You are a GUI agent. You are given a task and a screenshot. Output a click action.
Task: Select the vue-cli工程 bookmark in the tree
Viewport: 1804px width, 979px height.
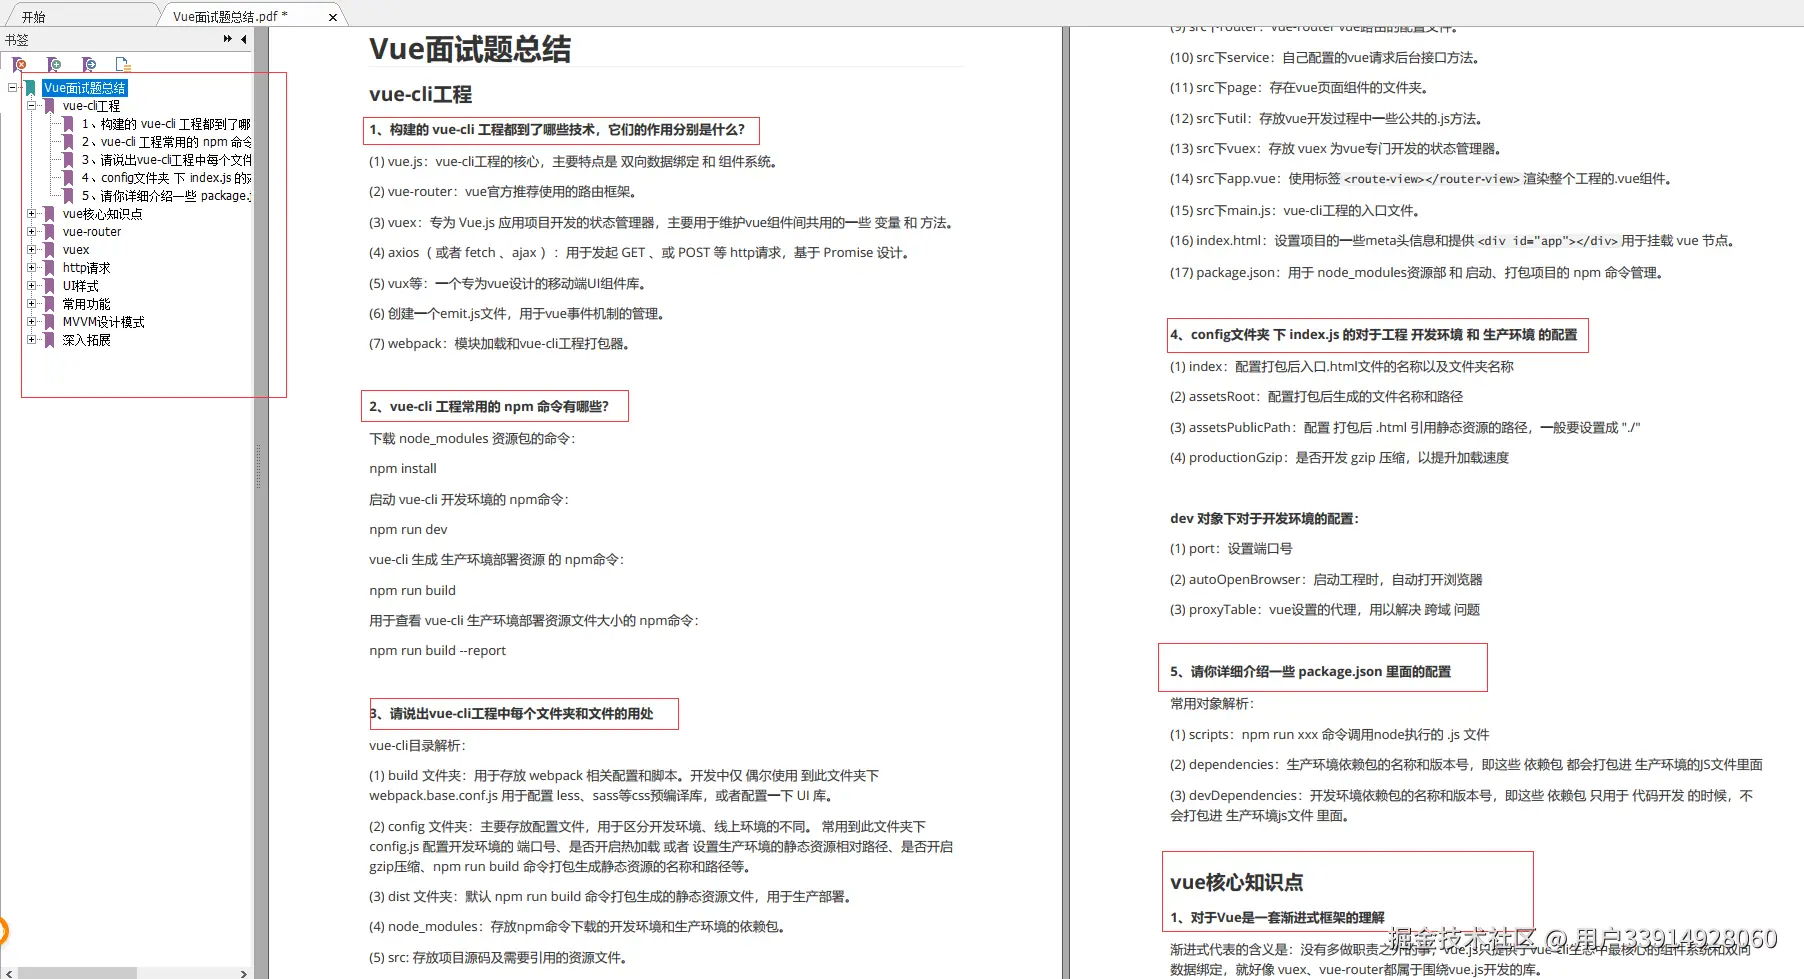[x=91, y=106]
